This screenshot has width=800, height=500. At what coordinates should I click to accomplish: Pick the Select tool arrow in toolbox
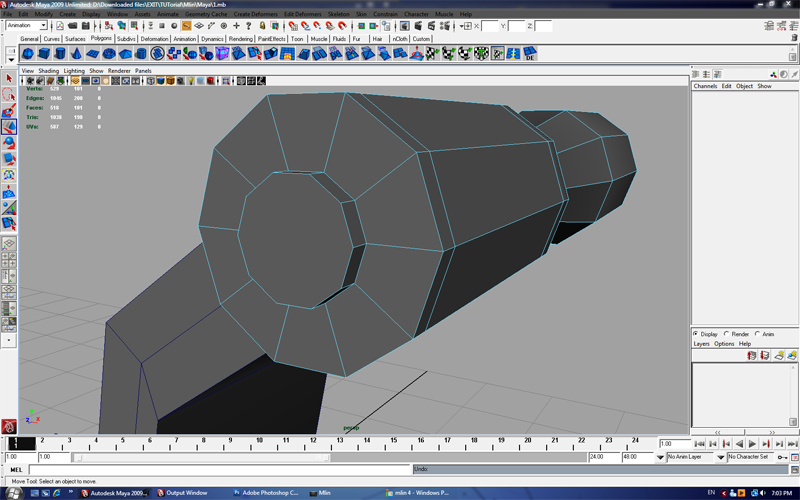(x=9, y=78)
